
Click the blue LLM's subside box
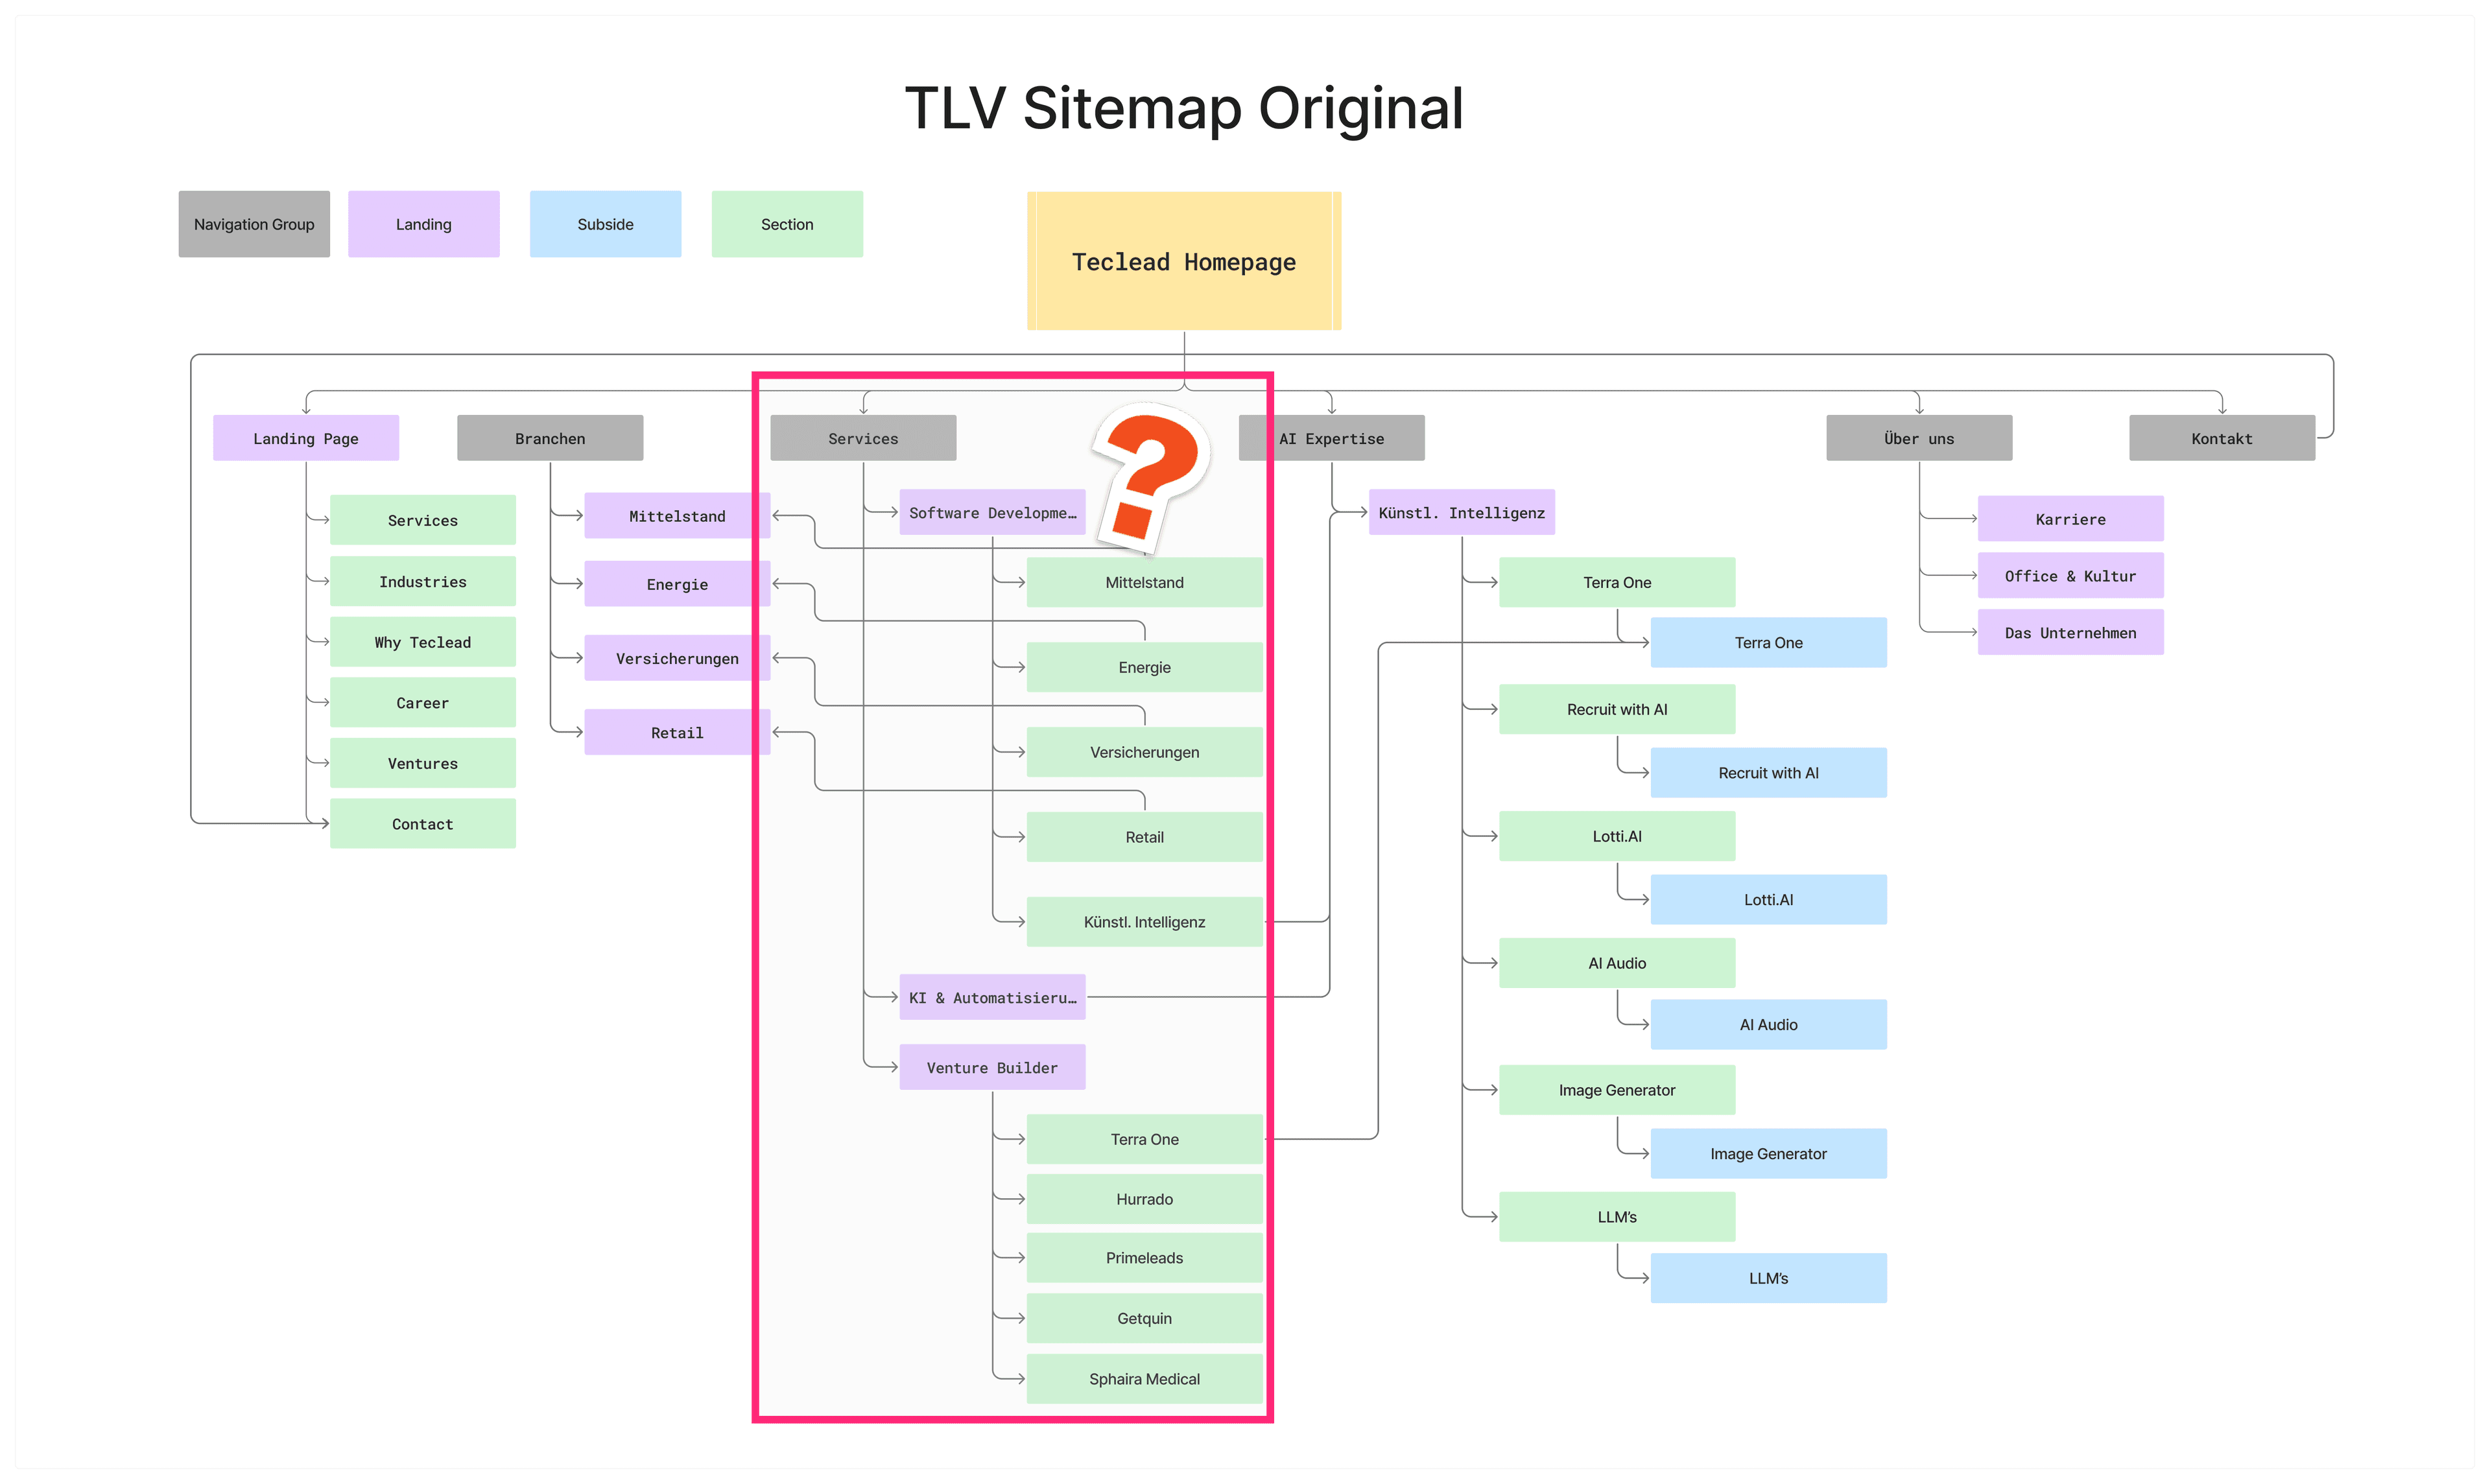point(1768,1278)
